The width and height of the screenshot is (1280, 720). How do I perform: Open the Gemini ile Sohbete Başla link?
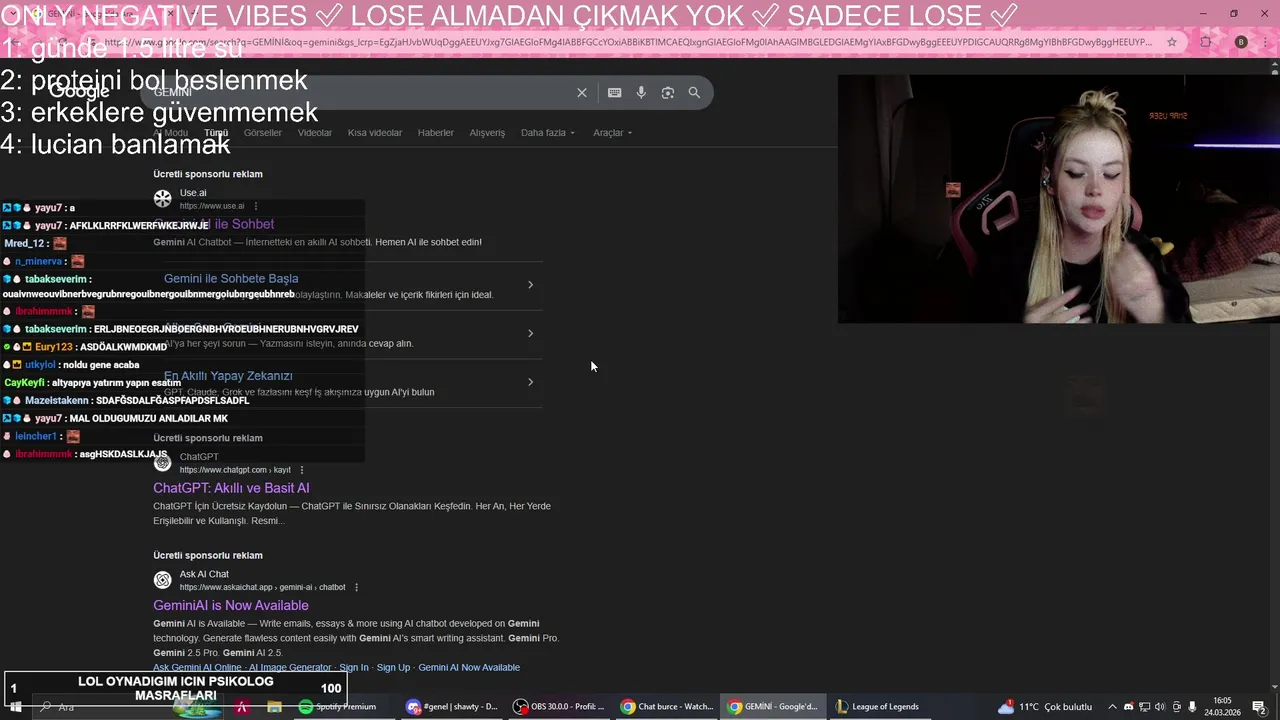(231, 279)
